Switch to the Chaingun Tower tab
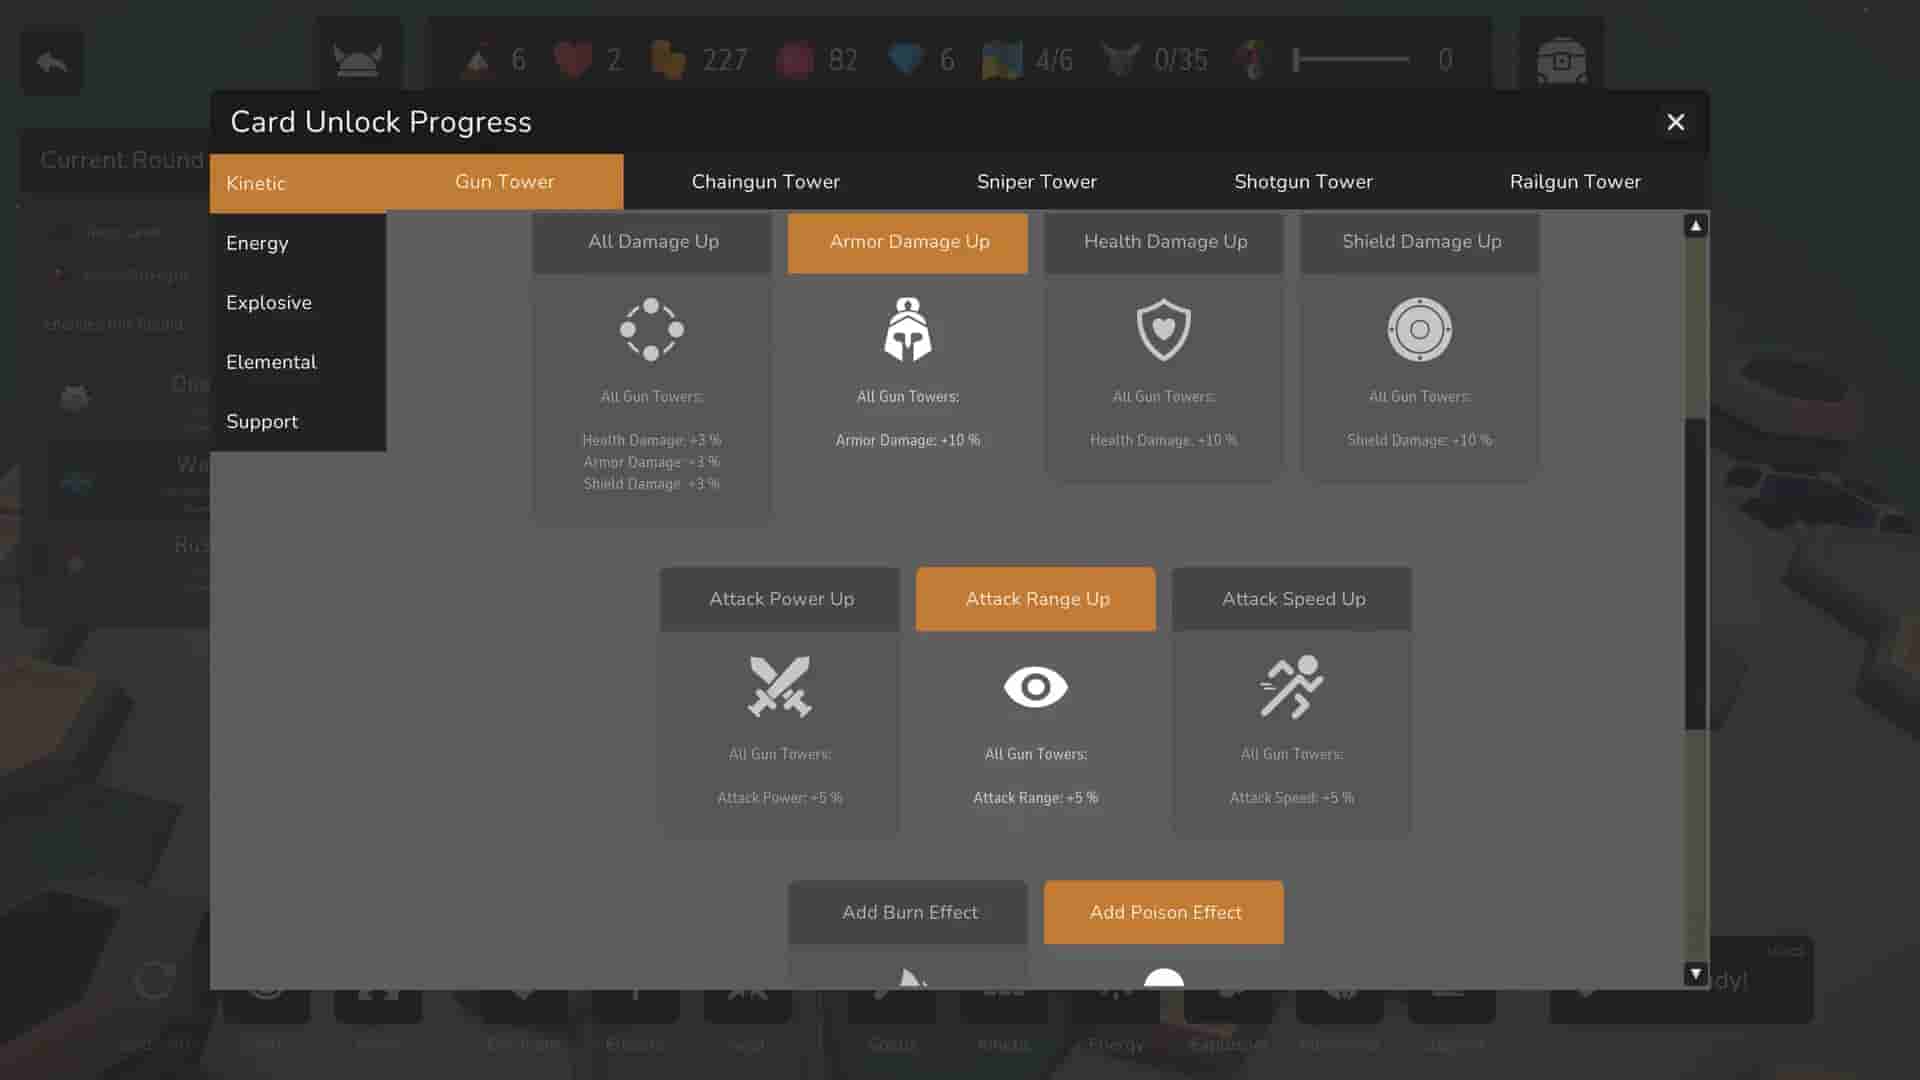The height and width of the screenshot is (1080, 1920). pos(765,182)
